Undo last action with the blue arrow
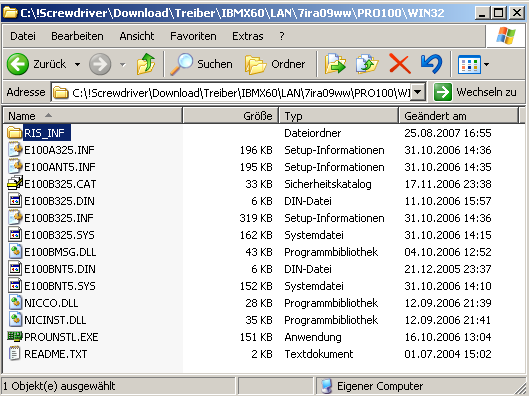 pyautogui.click(x=431, y=64)
